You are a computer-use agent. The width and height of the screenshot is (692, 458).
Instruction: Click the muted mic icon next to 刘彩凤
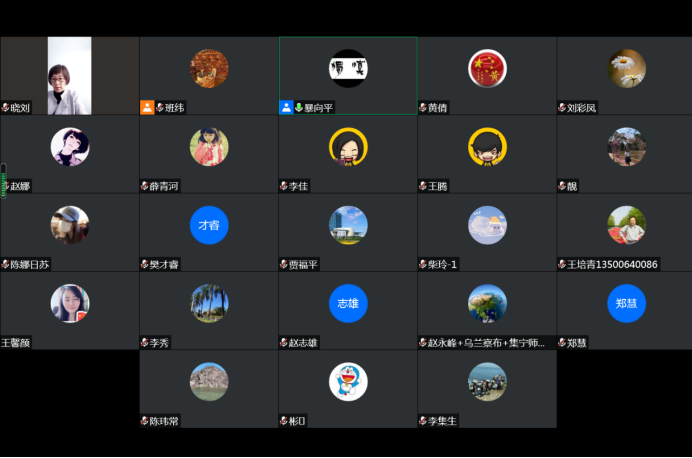coord(562,108)
